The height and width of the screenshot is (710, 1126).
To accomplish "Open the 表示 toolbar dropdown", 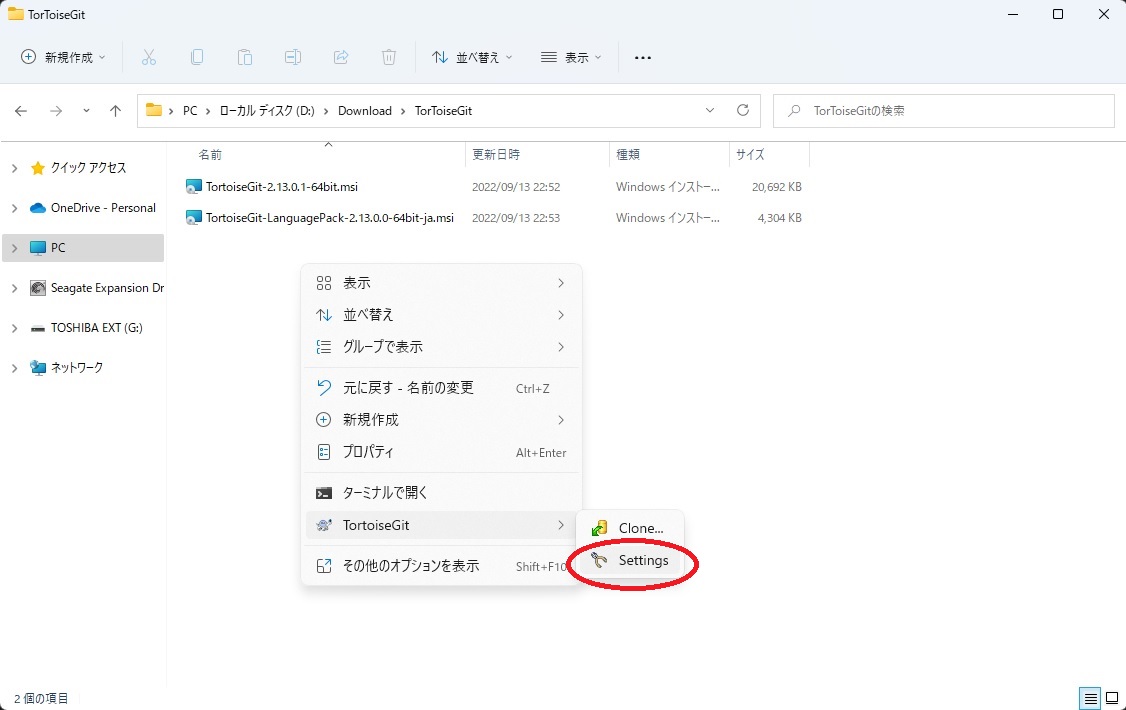I will (x=571, y=57).
